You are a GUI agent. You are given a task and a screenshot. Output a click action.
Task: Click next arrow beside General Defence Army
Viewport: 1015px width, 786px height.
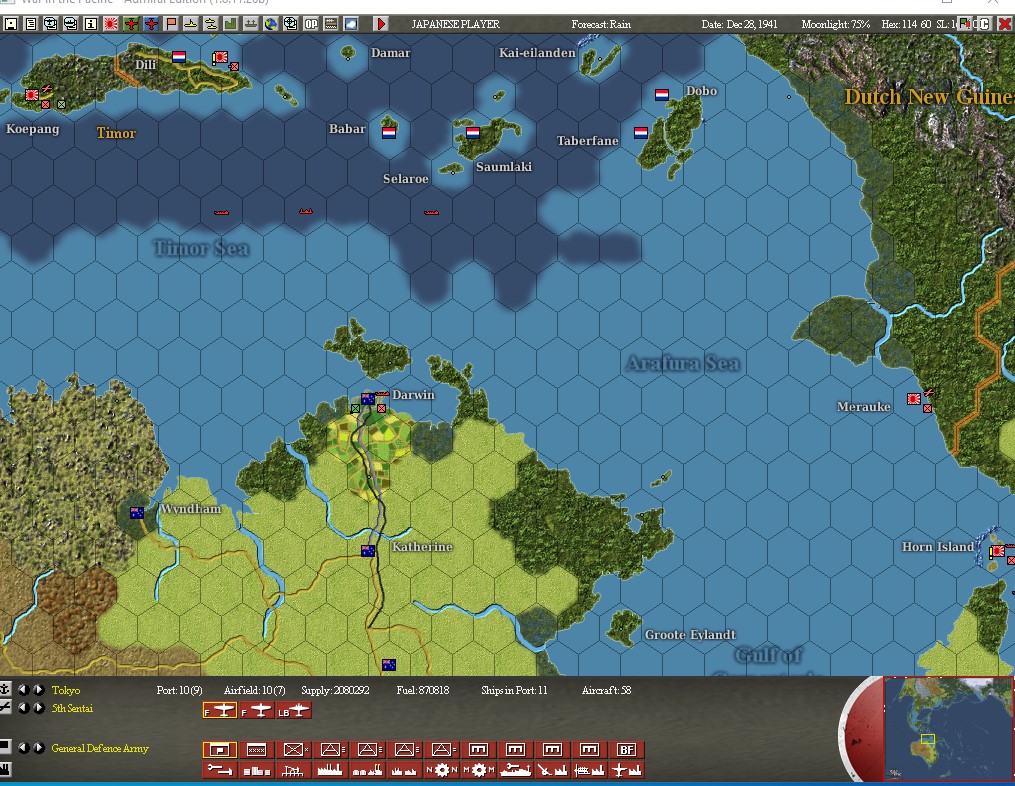[39, 748]
